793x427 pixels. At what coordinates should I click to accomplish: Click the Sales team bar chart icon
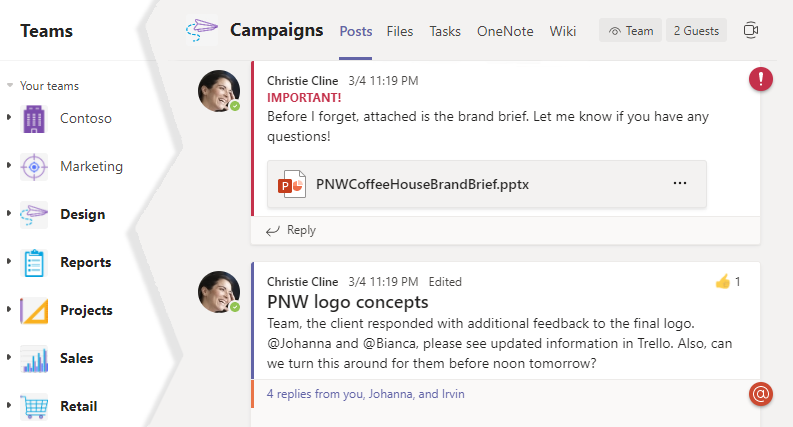tap(34, 359)
